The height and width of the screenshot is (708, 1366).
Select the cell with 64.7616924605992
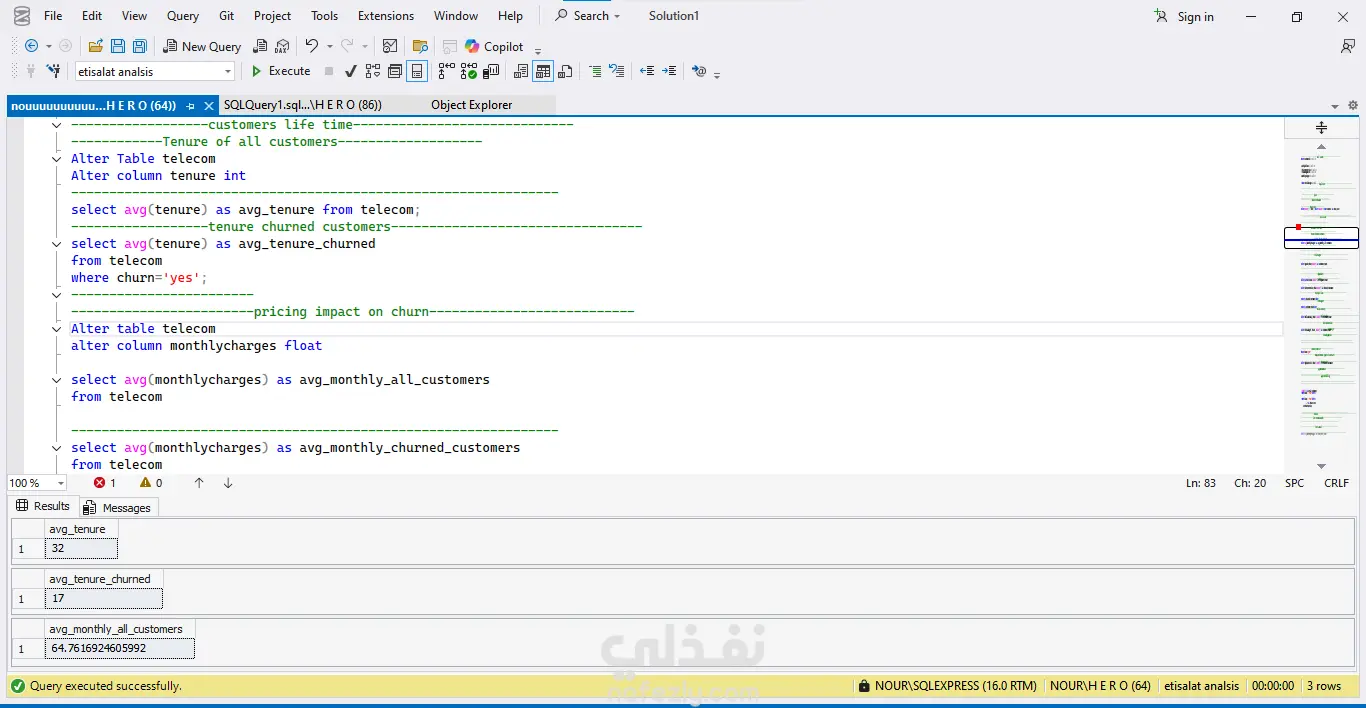(x=119, y=648)
